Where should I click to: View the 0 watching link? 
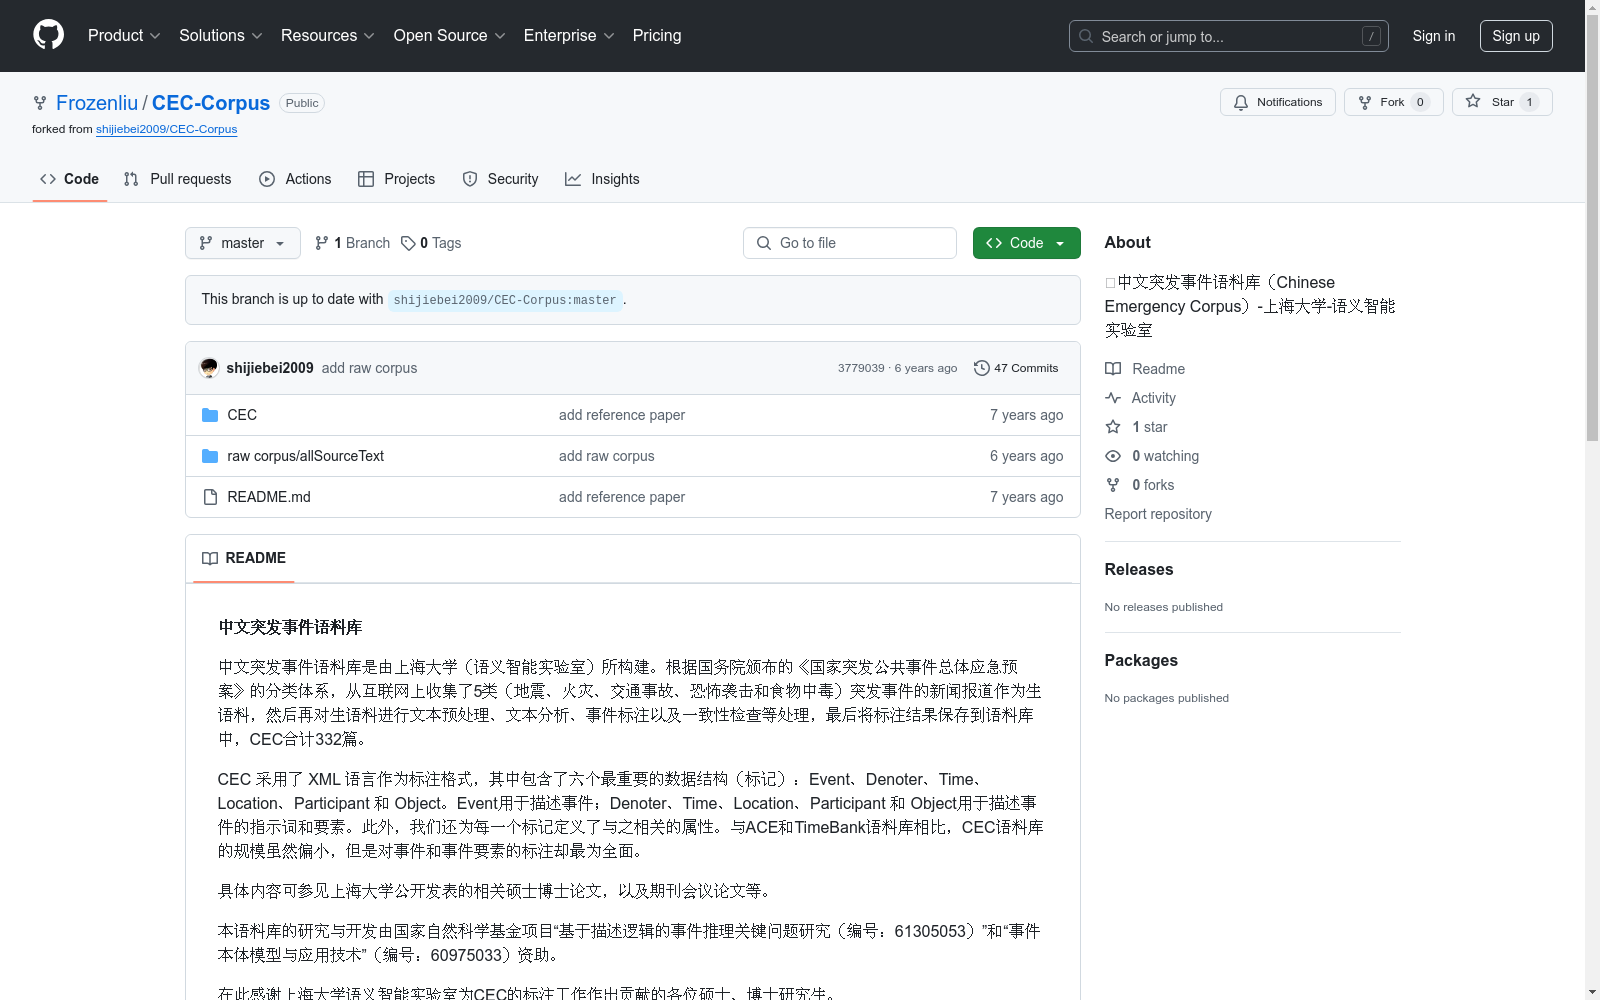click(x=1152, y=456)
